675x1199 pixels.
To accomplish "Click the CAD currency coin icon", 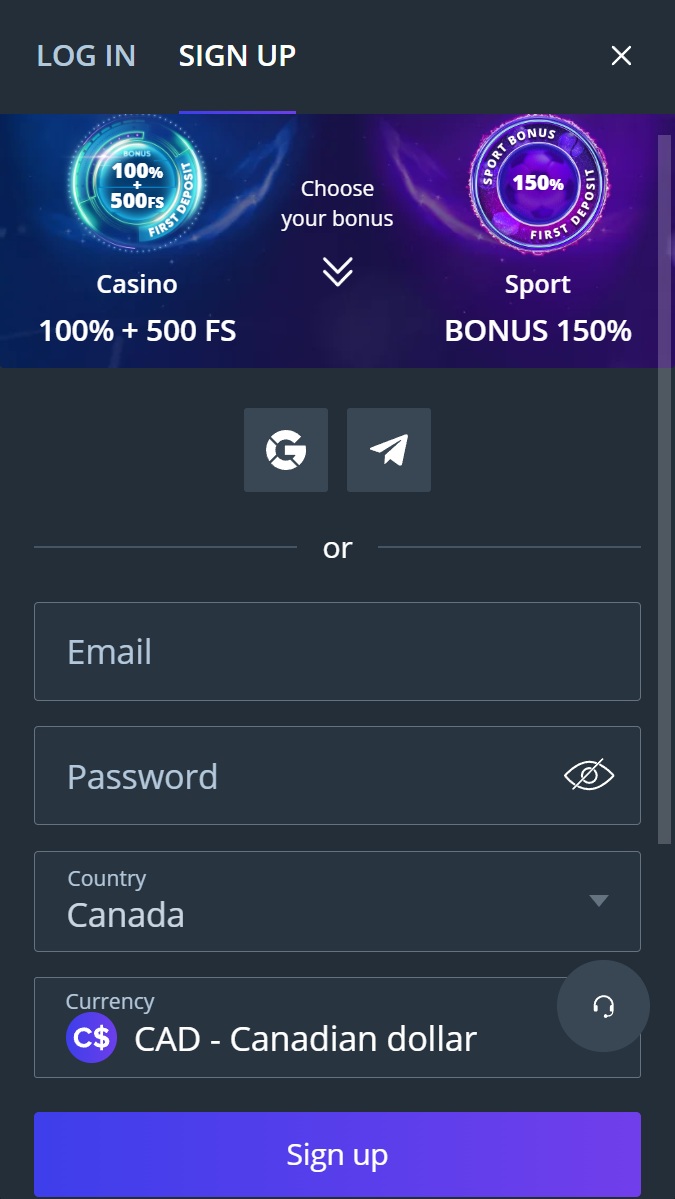I will click(91, 1038).
